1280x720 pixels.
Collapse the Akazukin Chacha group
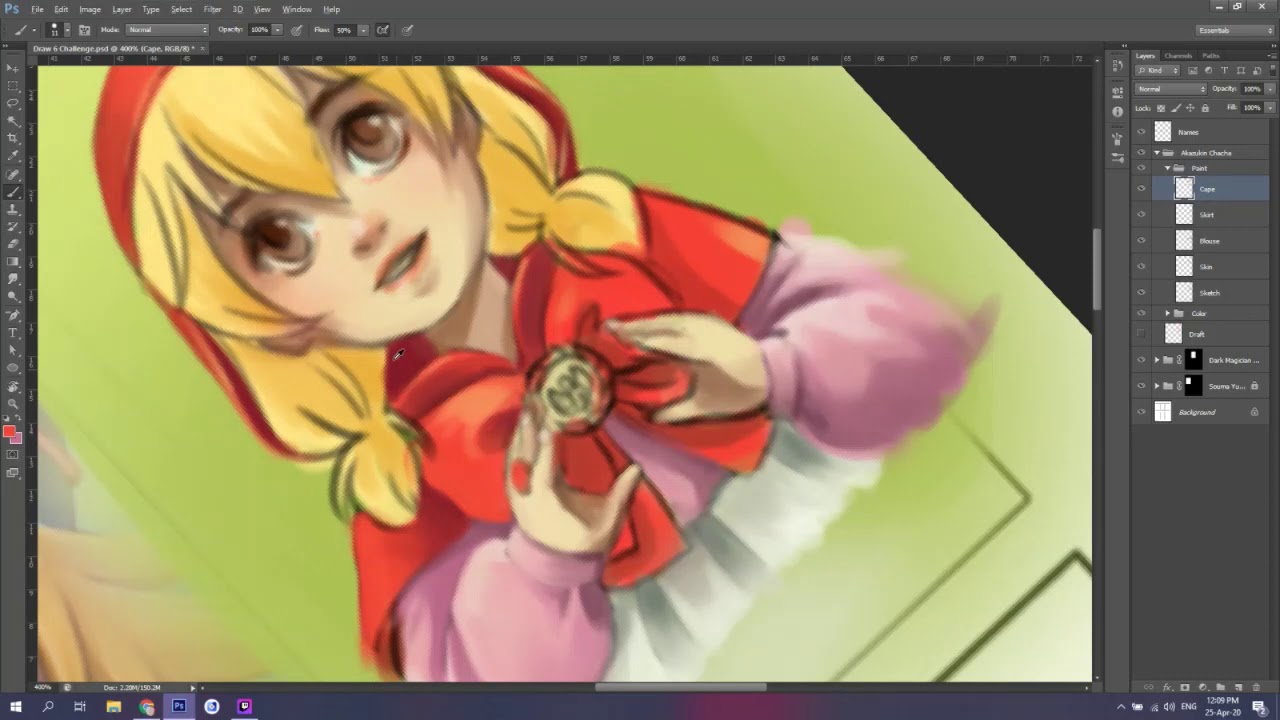(x=1157, y=153)
